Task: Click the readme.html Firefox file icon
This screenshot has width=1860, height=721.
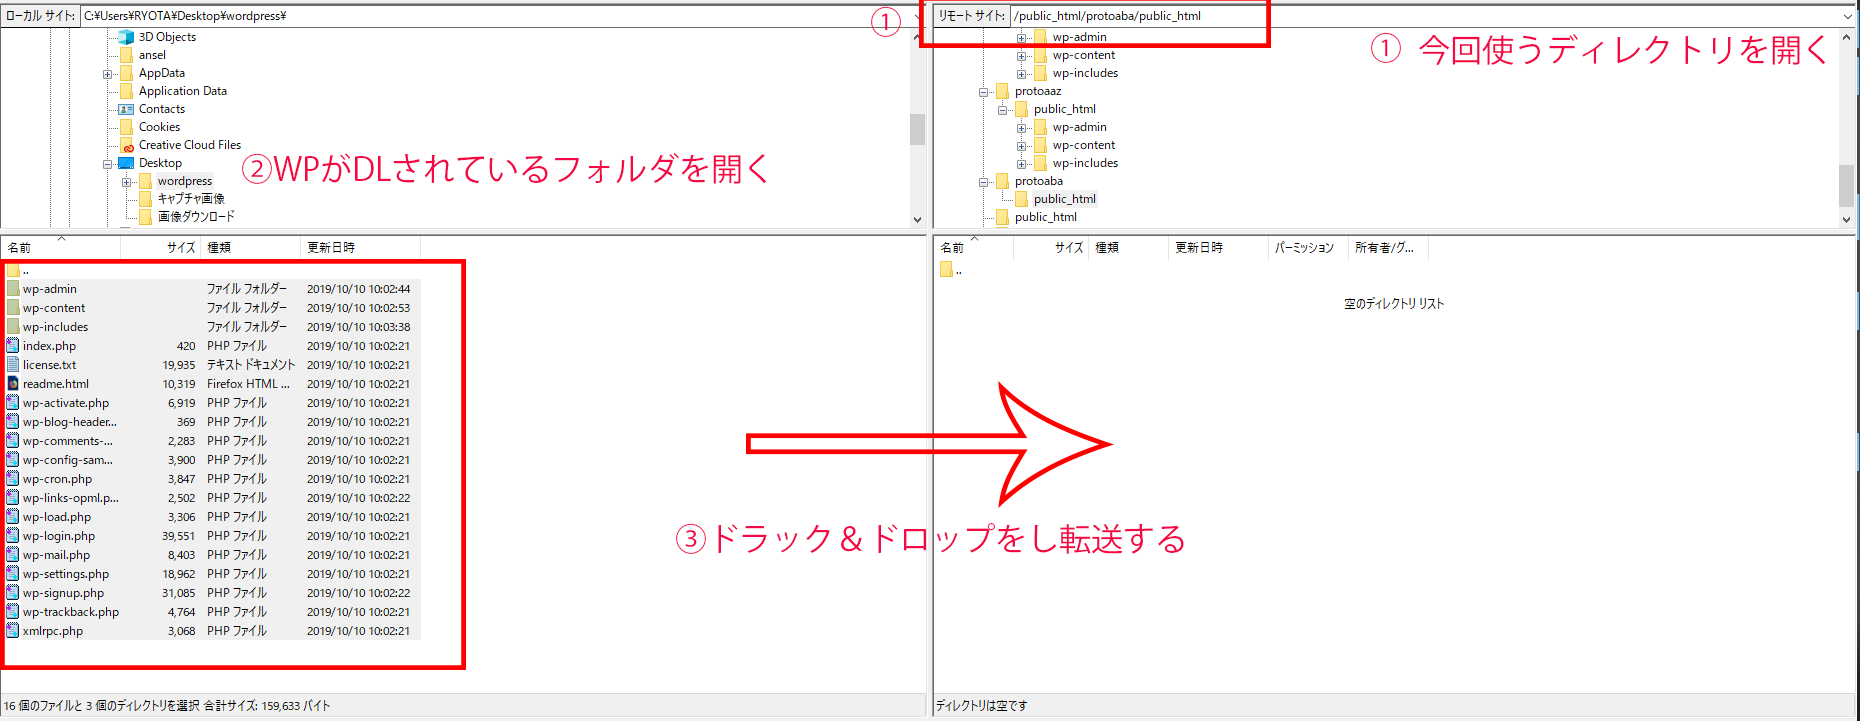Action: pos(13,384)
